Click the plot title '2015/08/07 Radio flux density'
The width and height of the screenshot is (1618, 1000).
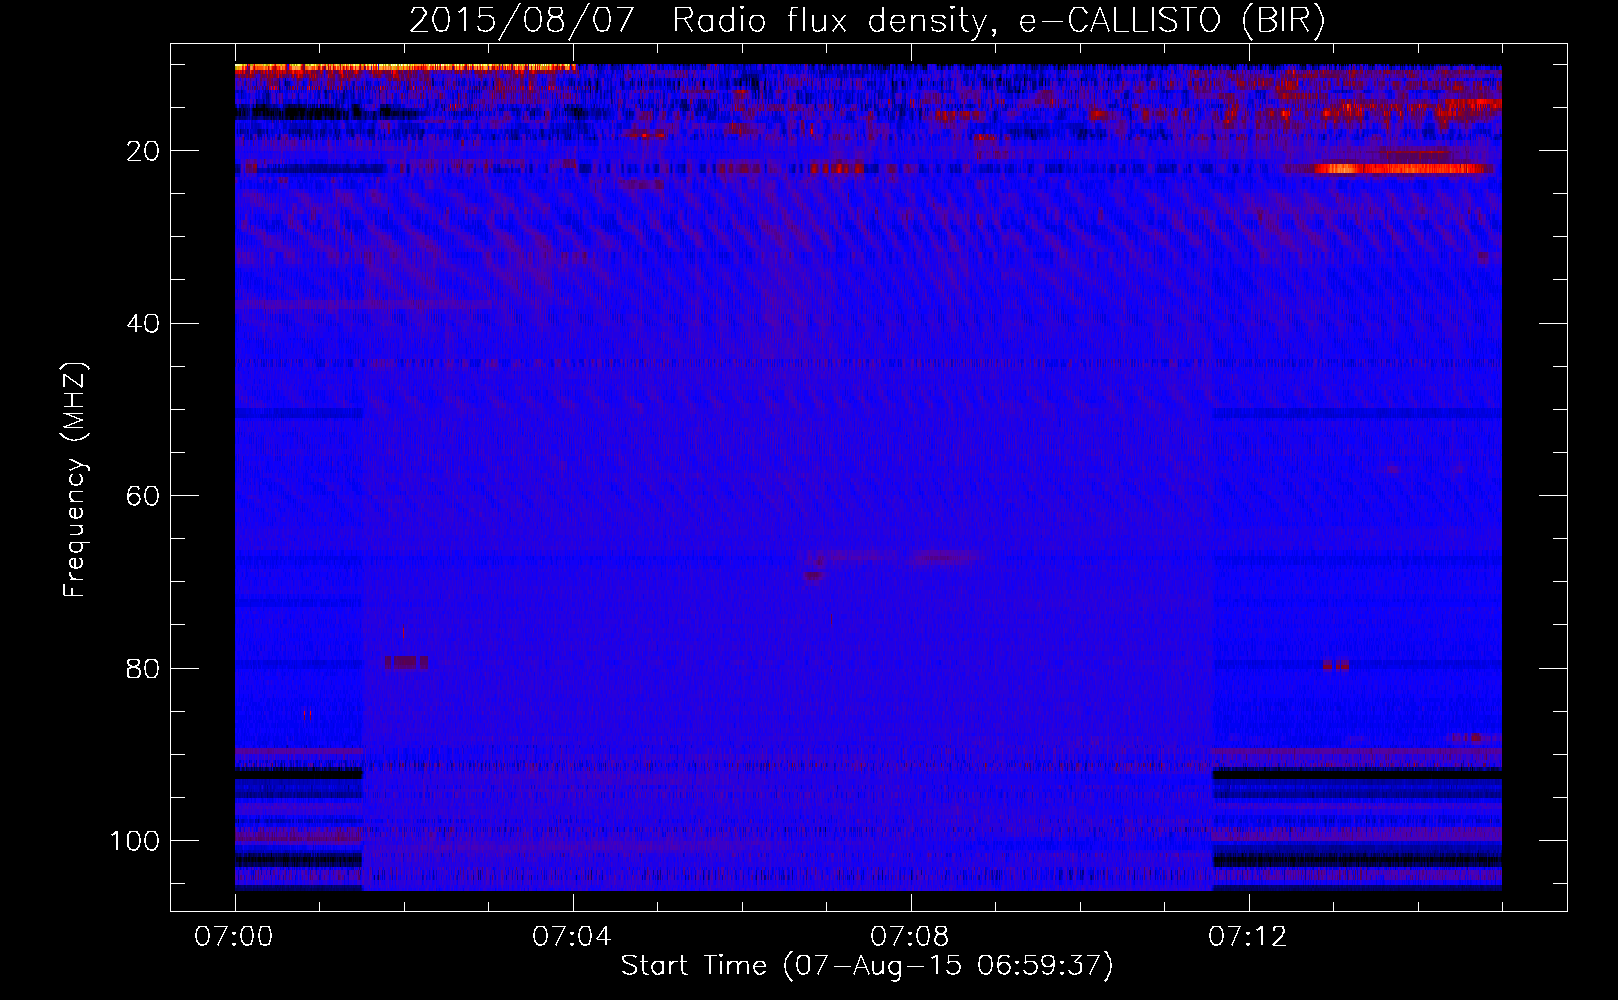coord(867,21)
